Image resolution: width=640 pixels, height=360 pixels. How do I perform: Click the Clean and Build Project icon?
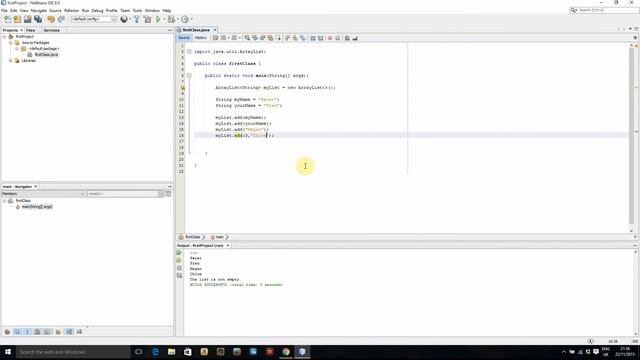coord(147,19)
